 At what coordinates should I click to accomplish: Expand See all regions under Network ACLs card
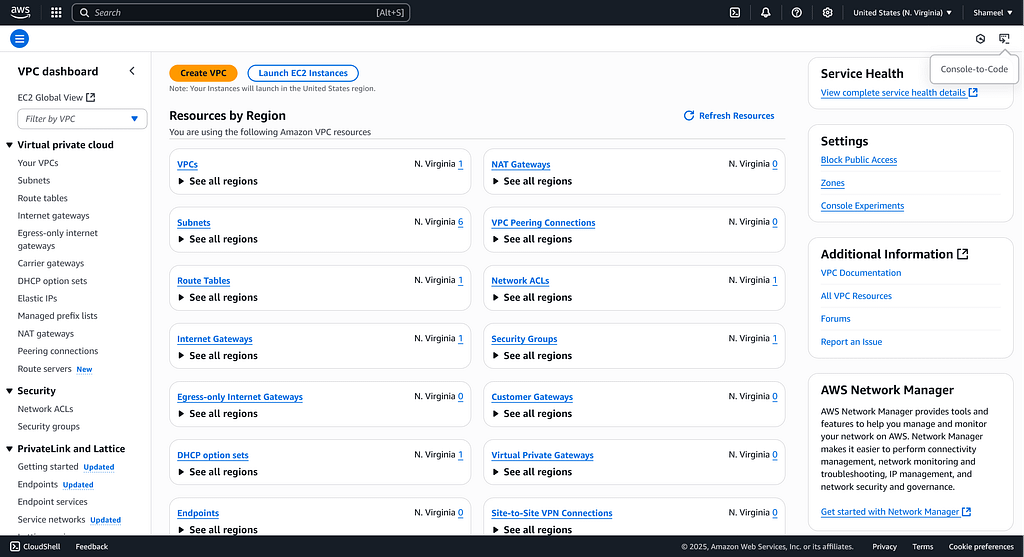(532, 298)
